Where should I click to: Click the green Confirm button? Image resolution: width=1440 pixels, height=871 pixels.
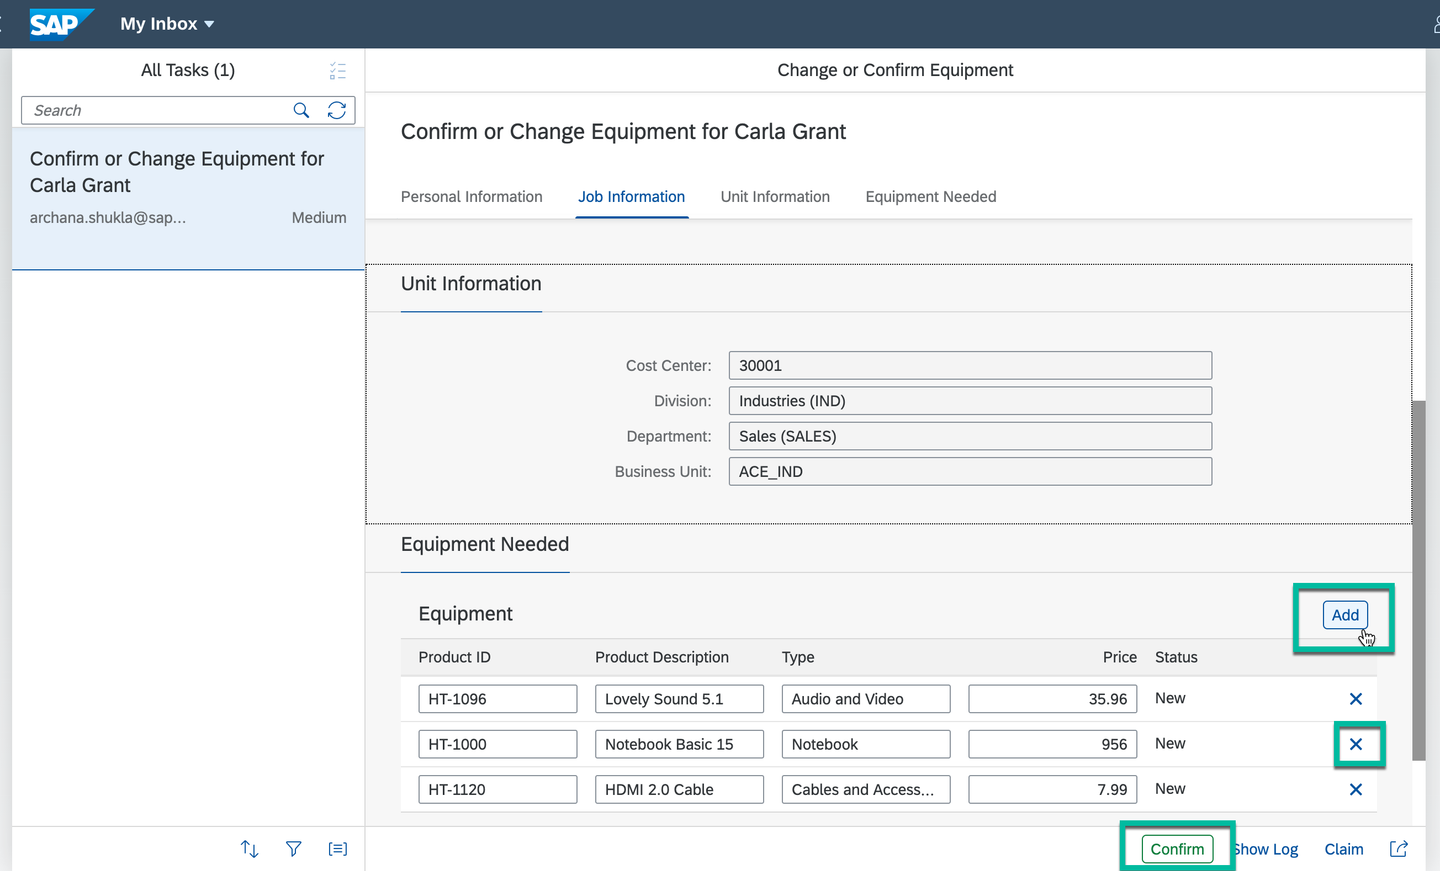coord(1177,849)
